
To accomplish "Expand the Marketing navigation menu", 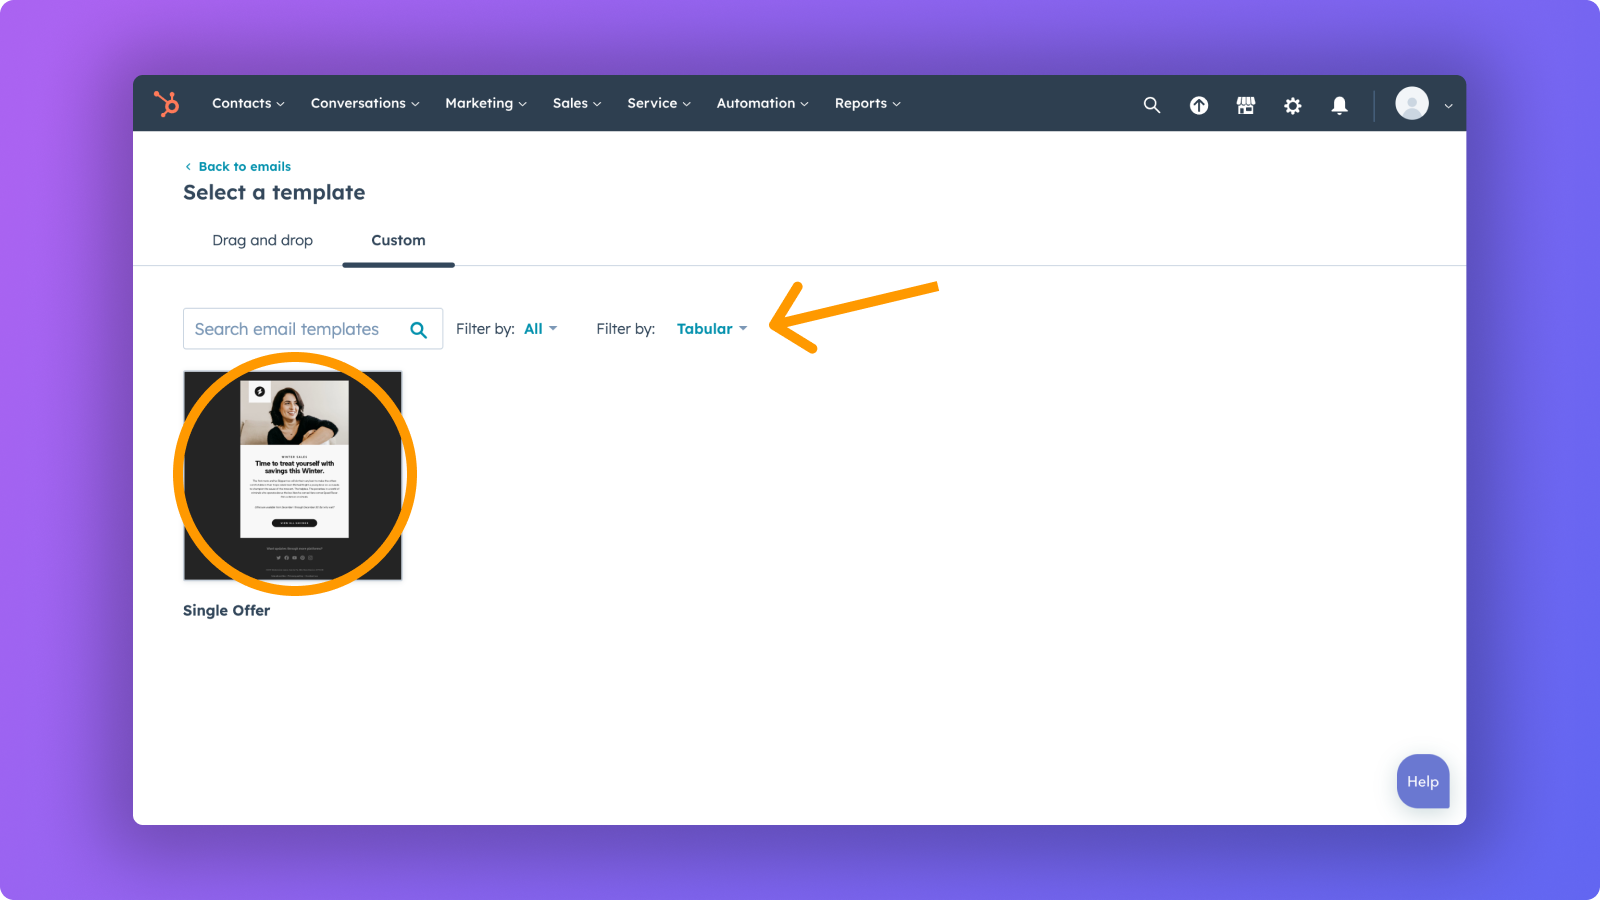I will coord(485,103).
